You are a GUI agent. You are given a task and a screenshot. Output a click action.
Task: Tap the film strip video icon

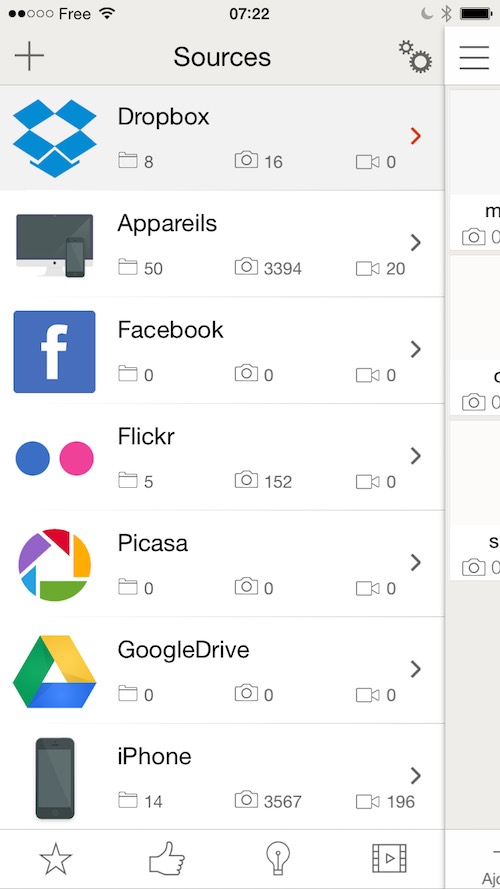click(389, 858)
